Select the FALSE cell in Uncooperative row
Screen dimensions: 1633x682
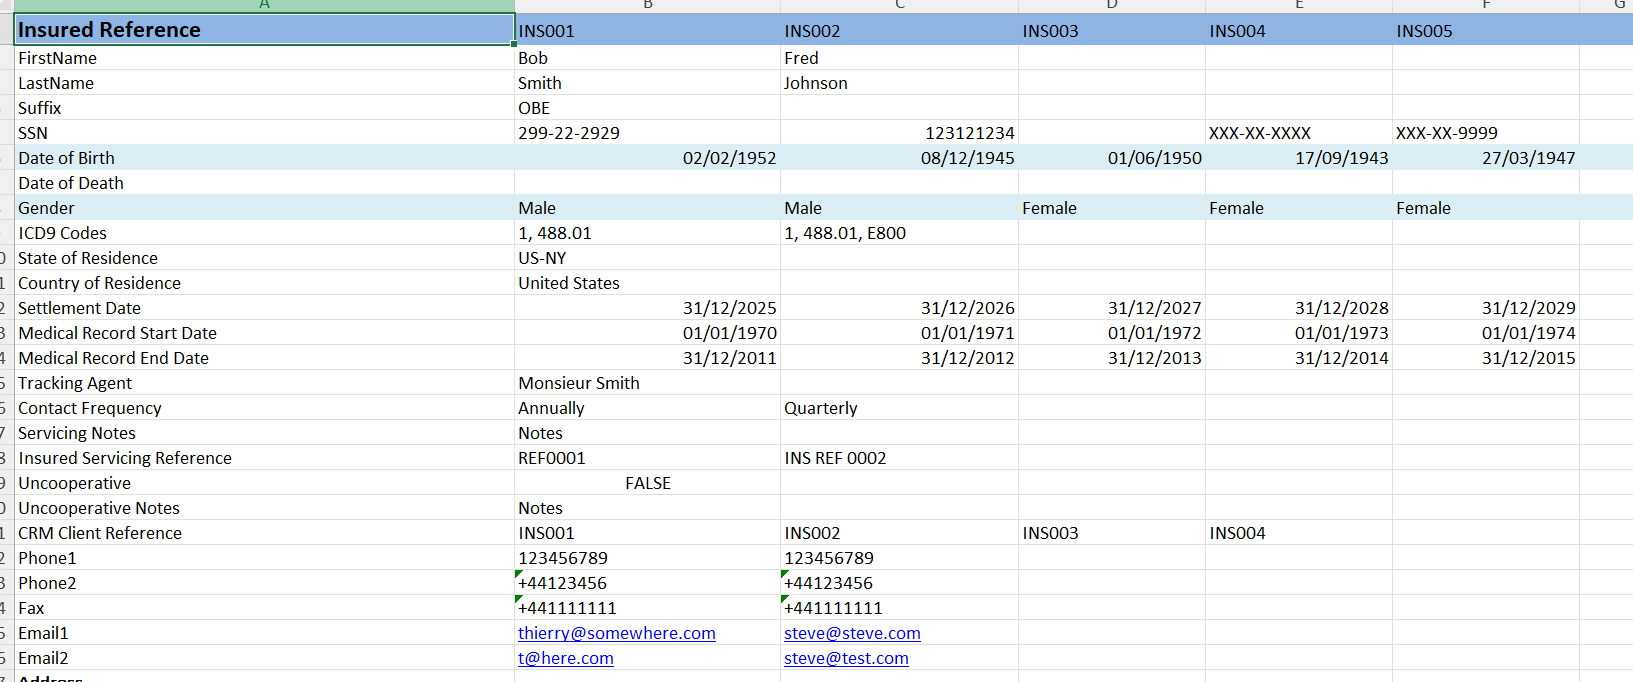click(647, 483)
